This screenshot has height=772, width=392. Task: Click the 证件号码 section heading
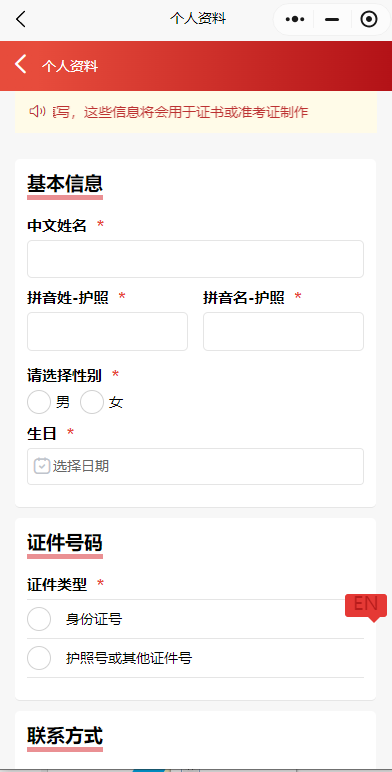65,543
